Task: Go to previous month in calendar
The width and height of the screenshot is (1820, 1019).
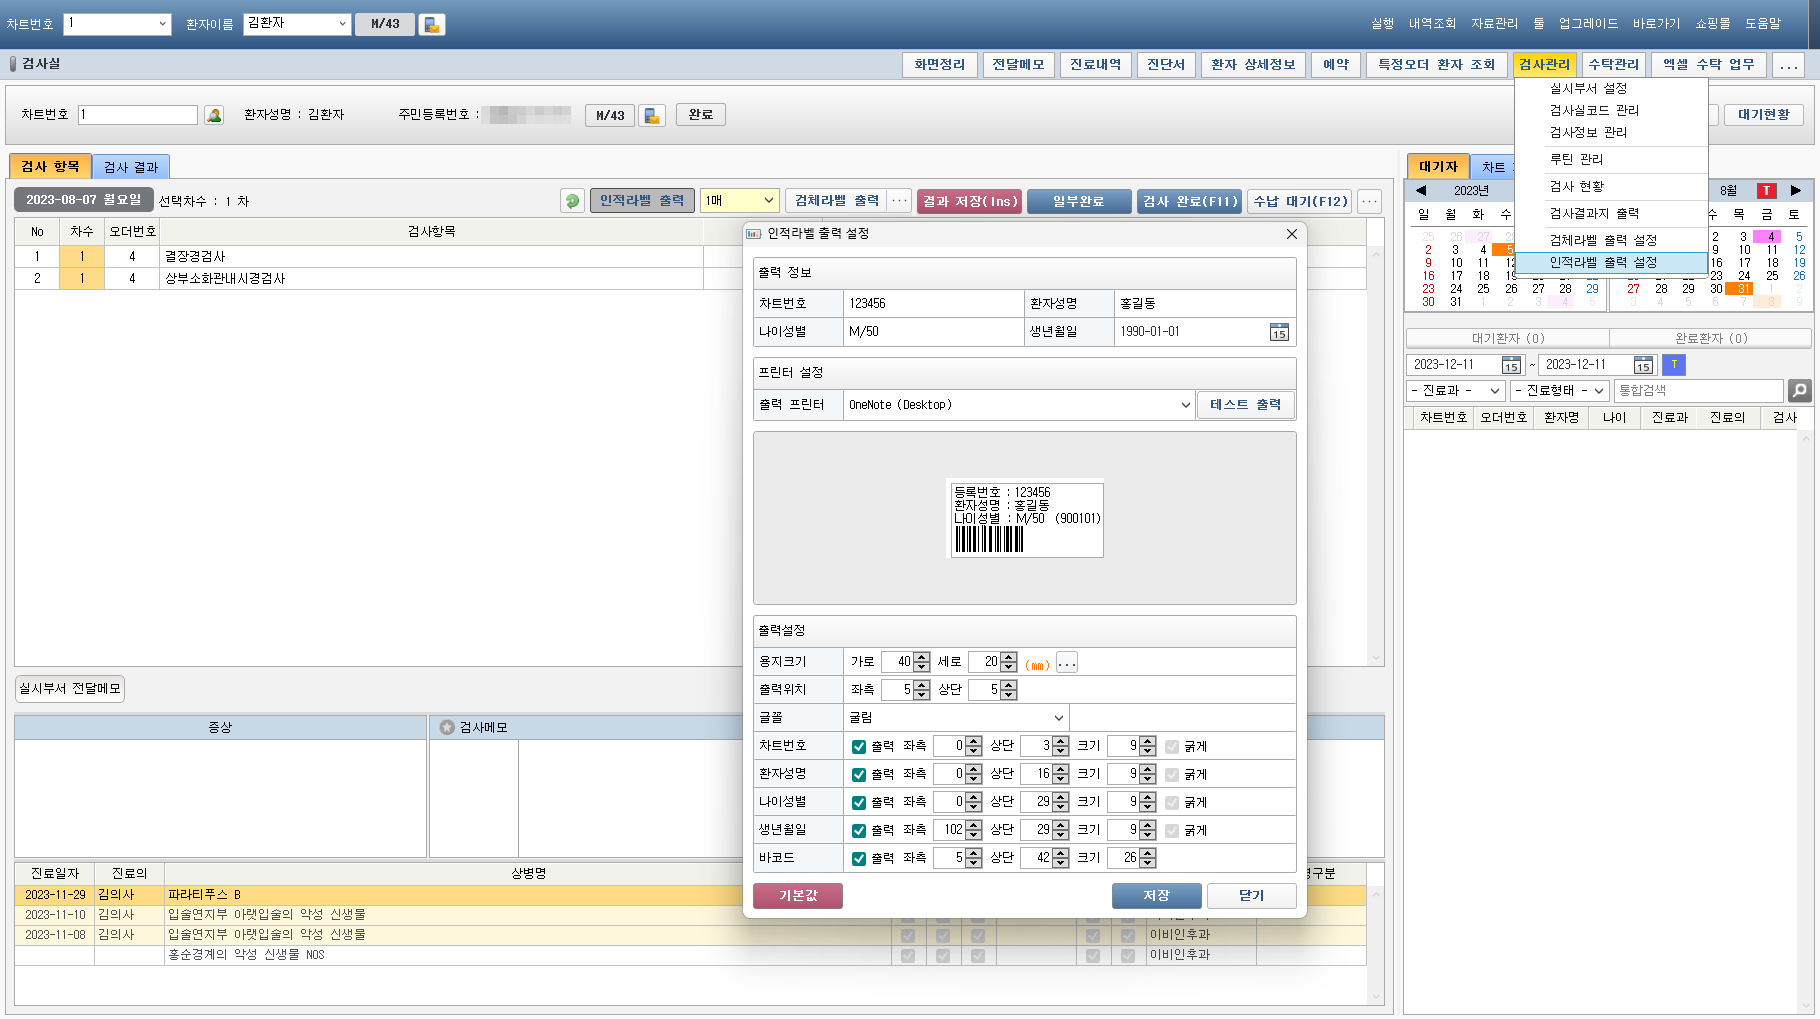Action: pyautogui.click(x=1421, y=190)
